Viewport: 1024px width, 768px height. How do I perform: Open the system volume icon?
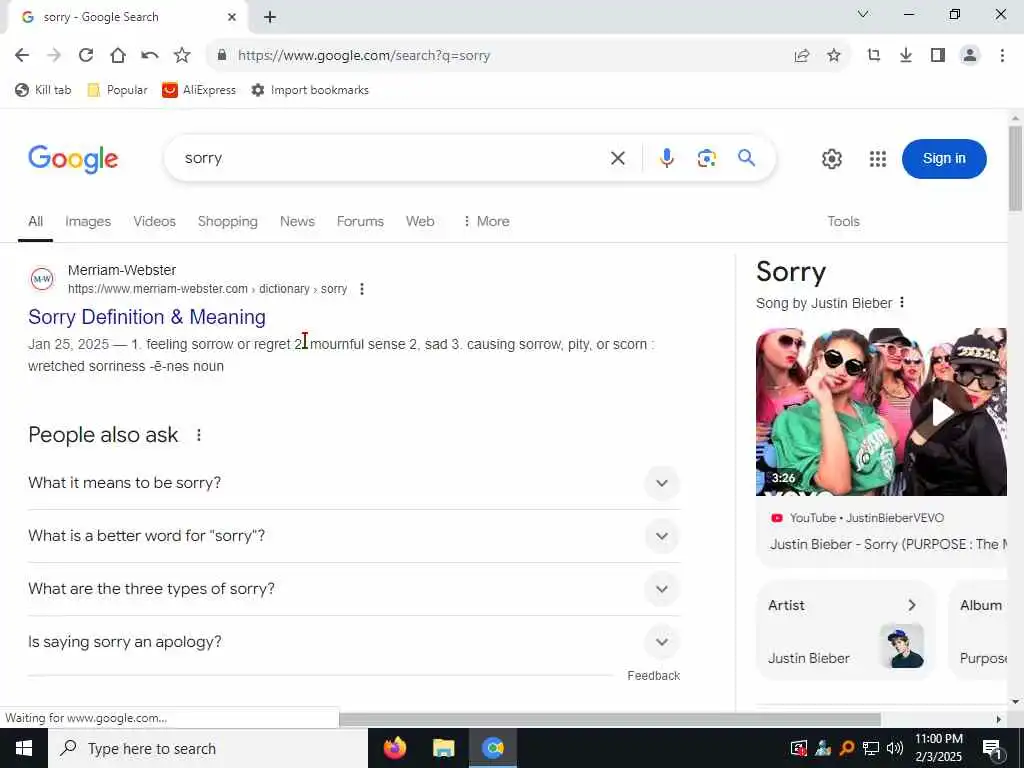coord(895,748)
